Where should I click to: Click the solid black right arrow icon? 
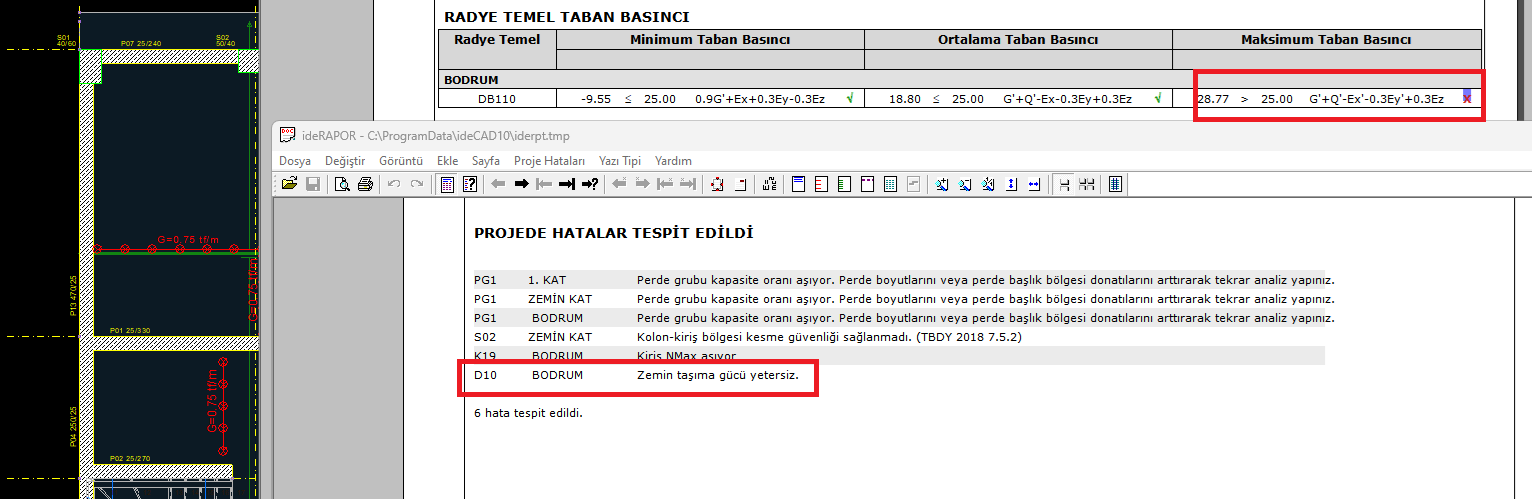[521, 184]
